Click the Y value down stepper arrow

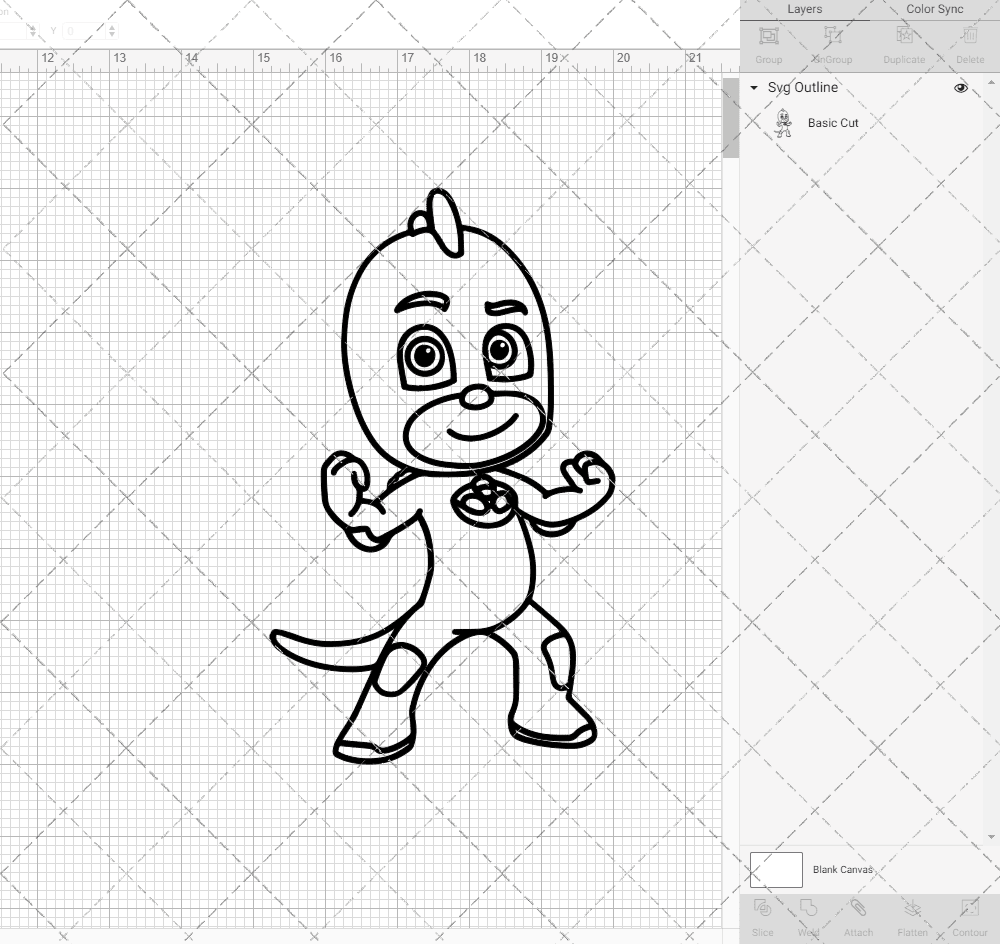(113, 35)
